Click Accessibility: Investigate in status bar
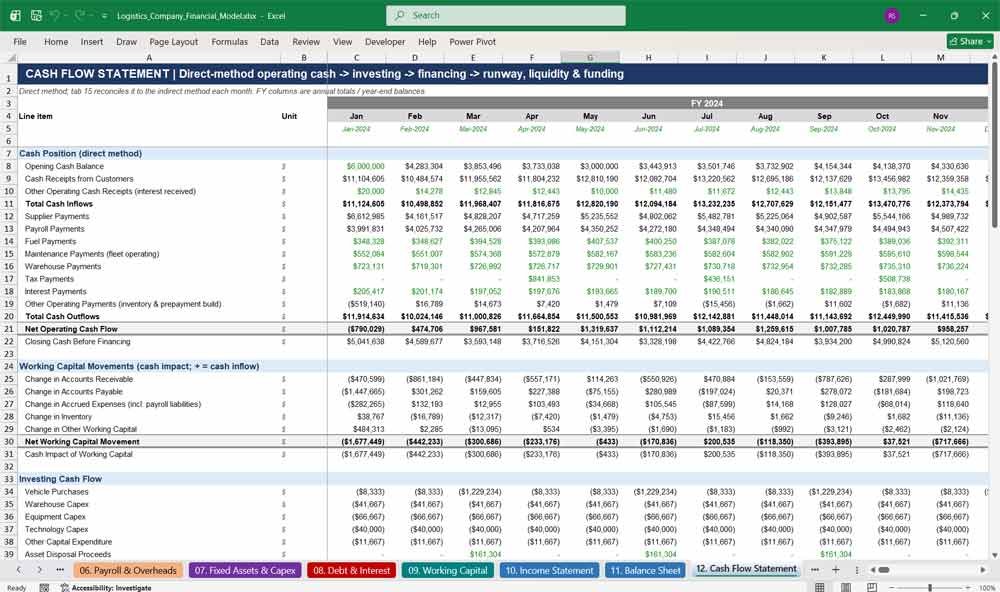This screenshot has height=592, width=1000. [x=106, y=588]
